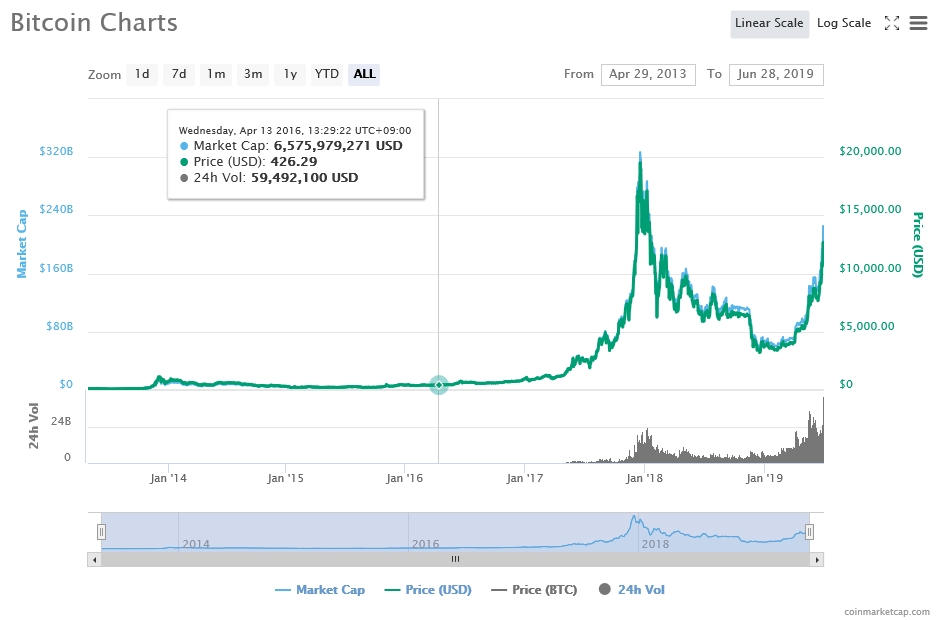Zoom chart to 3m range
940x620 pixels.
click(x=253, y=74)
